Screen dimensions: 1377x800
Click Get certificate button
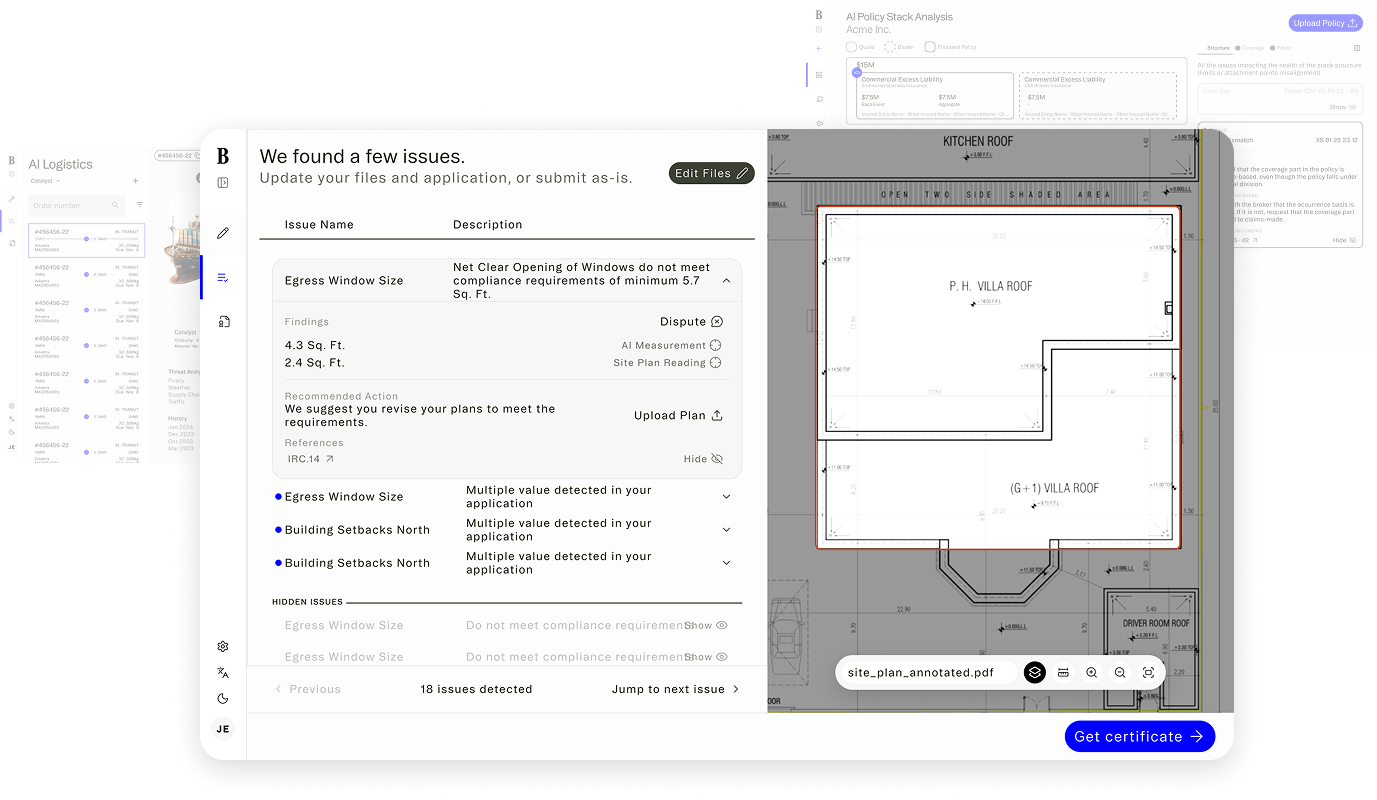[x=1140, y=737]
